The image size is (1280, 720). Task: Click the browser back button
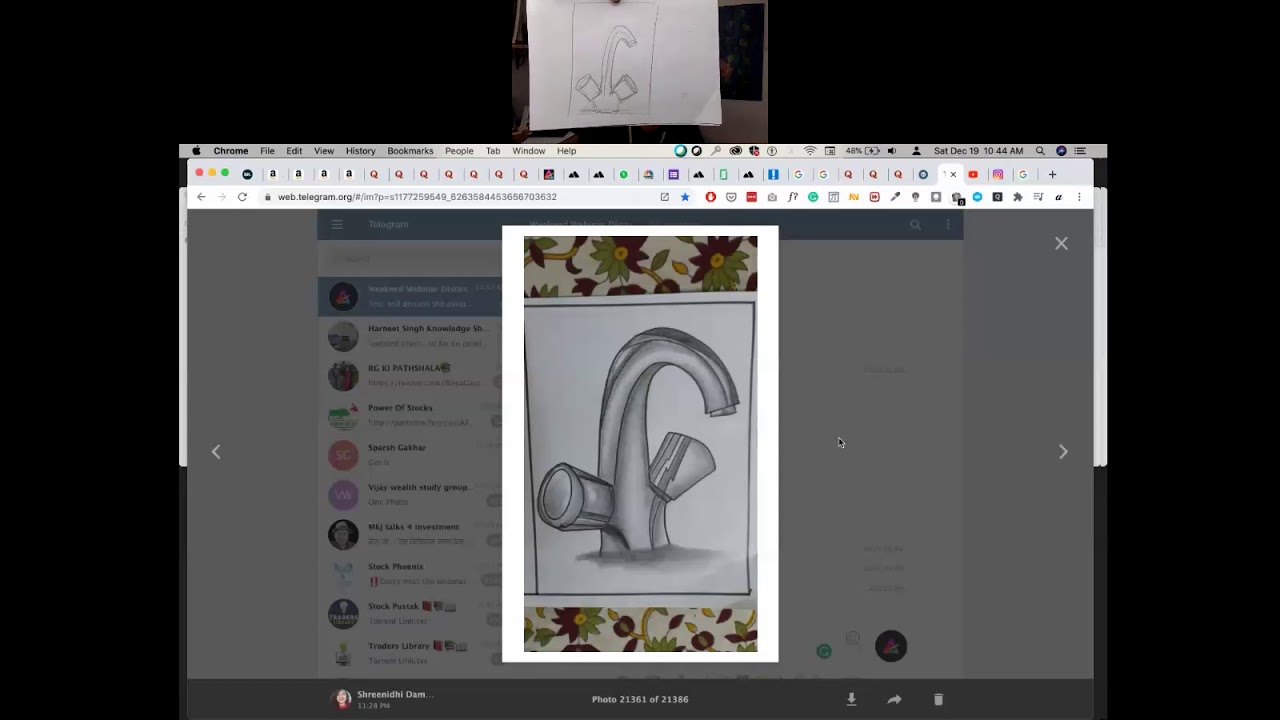201,197
